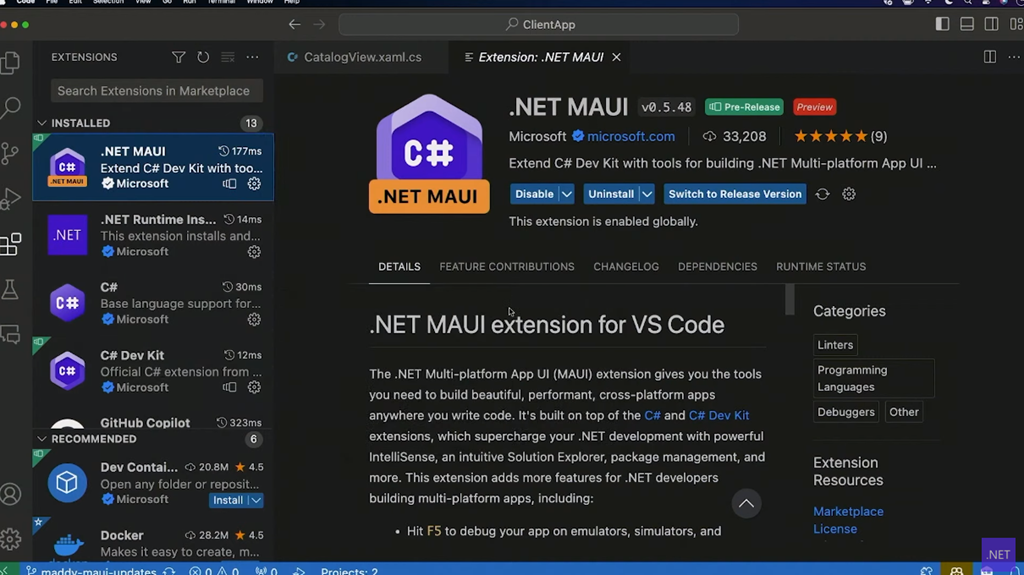Toggle the secondary side bar layout
The width and height of the screenshot is (1024, 575).
991,24
